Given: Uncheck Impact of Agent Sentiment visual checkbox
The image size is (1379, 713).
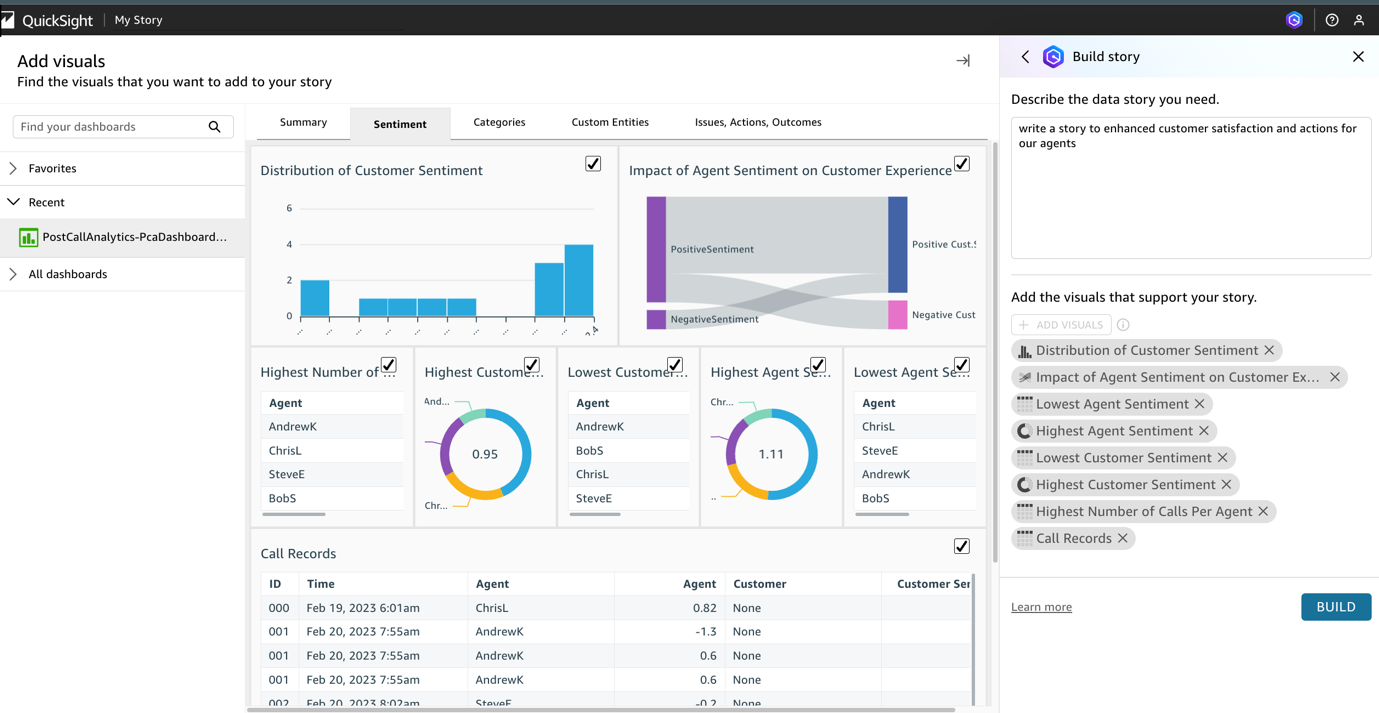Looking at the screenshot, I should coord(962,164).
